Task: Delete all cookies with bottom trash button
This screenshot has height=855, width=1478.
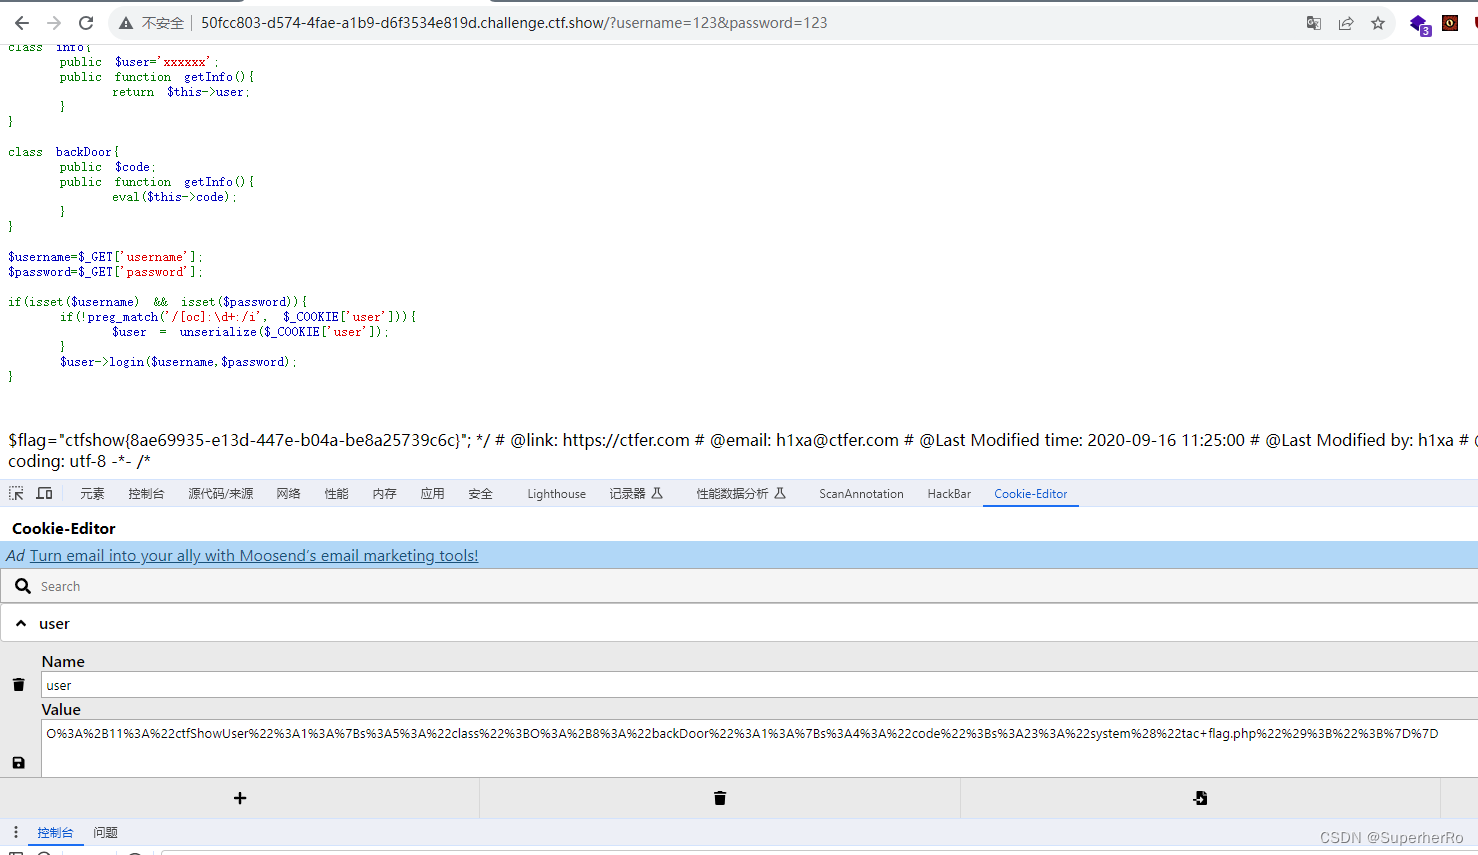Action: tap(720, 798)
